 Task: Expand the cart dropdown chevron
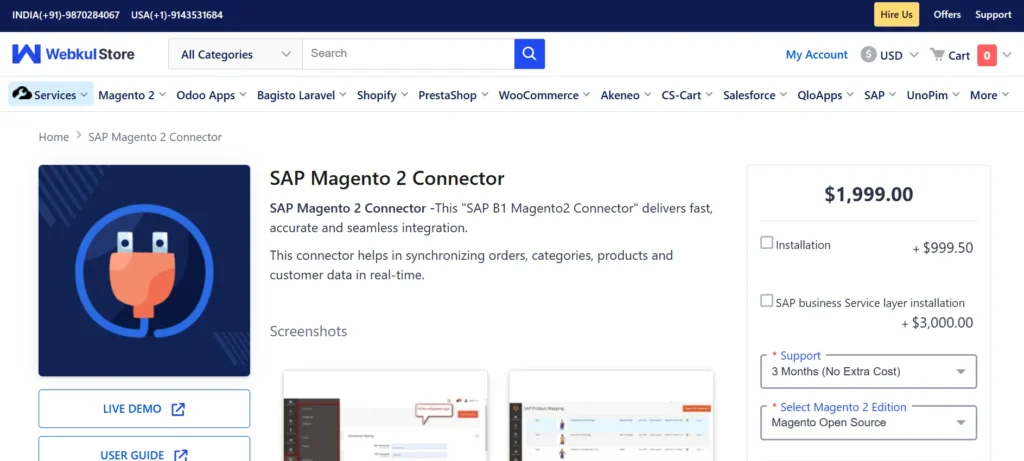pos(1007,55)
